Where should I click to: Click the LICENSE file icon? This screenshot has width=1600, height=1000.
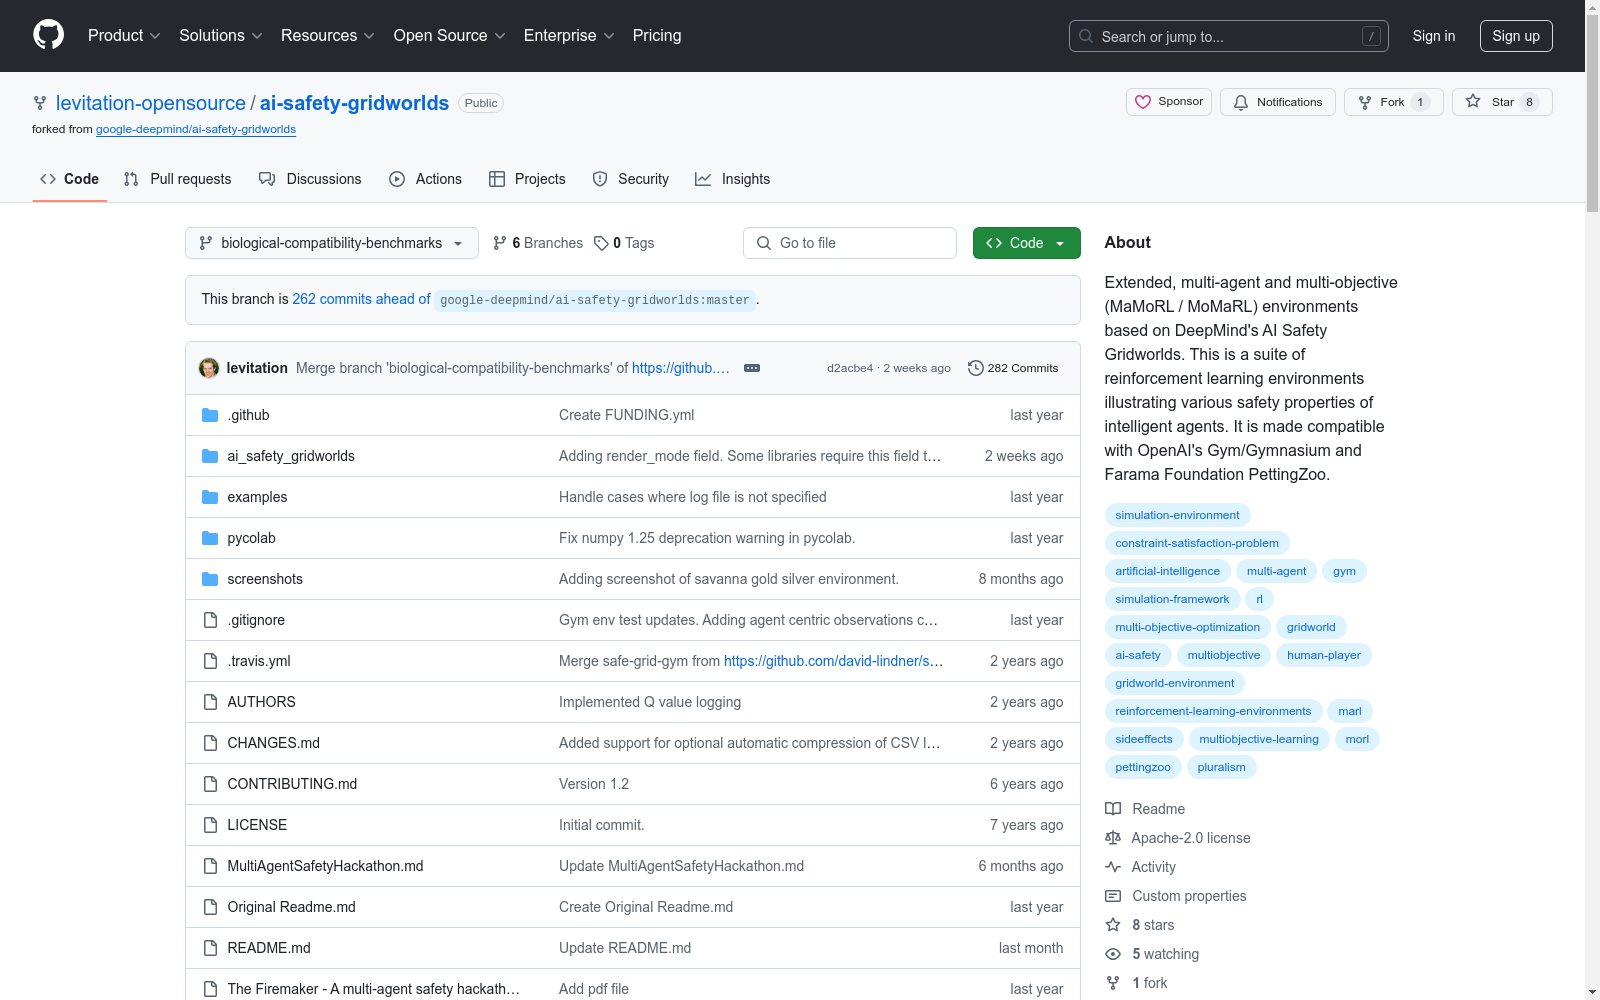pos(210,825)
